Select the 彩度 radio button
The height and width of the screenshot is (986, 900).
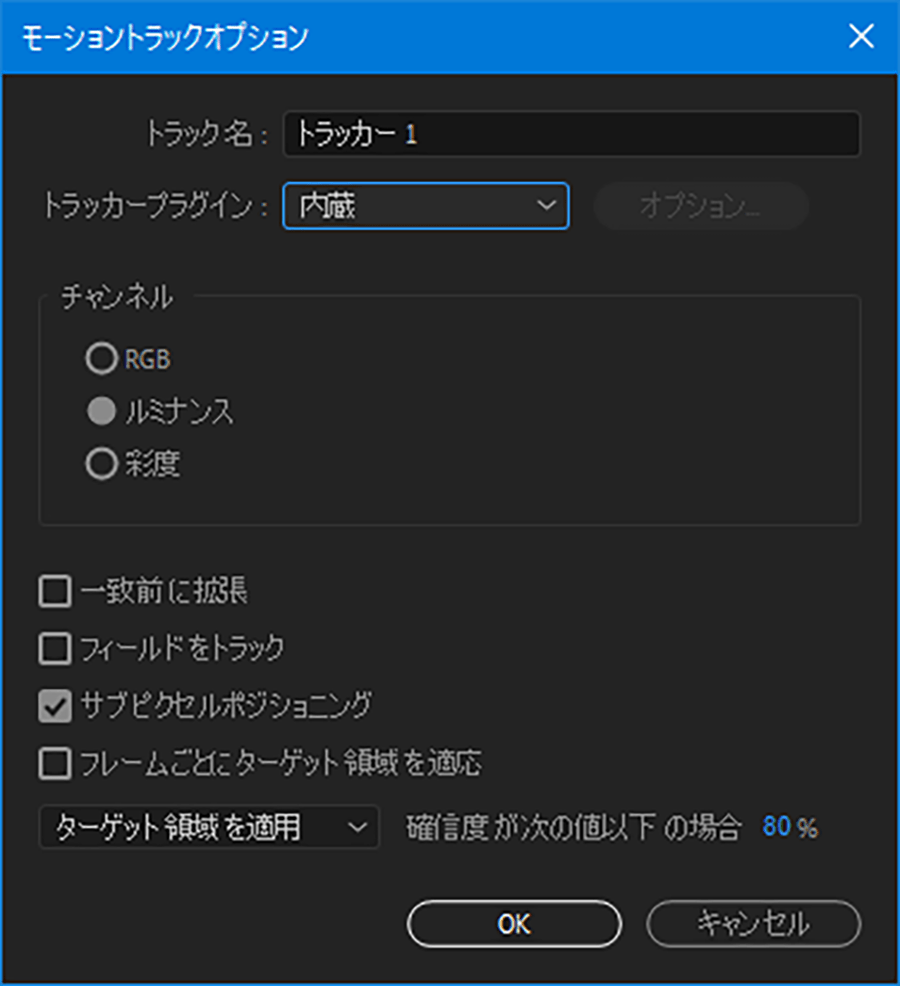101,464
